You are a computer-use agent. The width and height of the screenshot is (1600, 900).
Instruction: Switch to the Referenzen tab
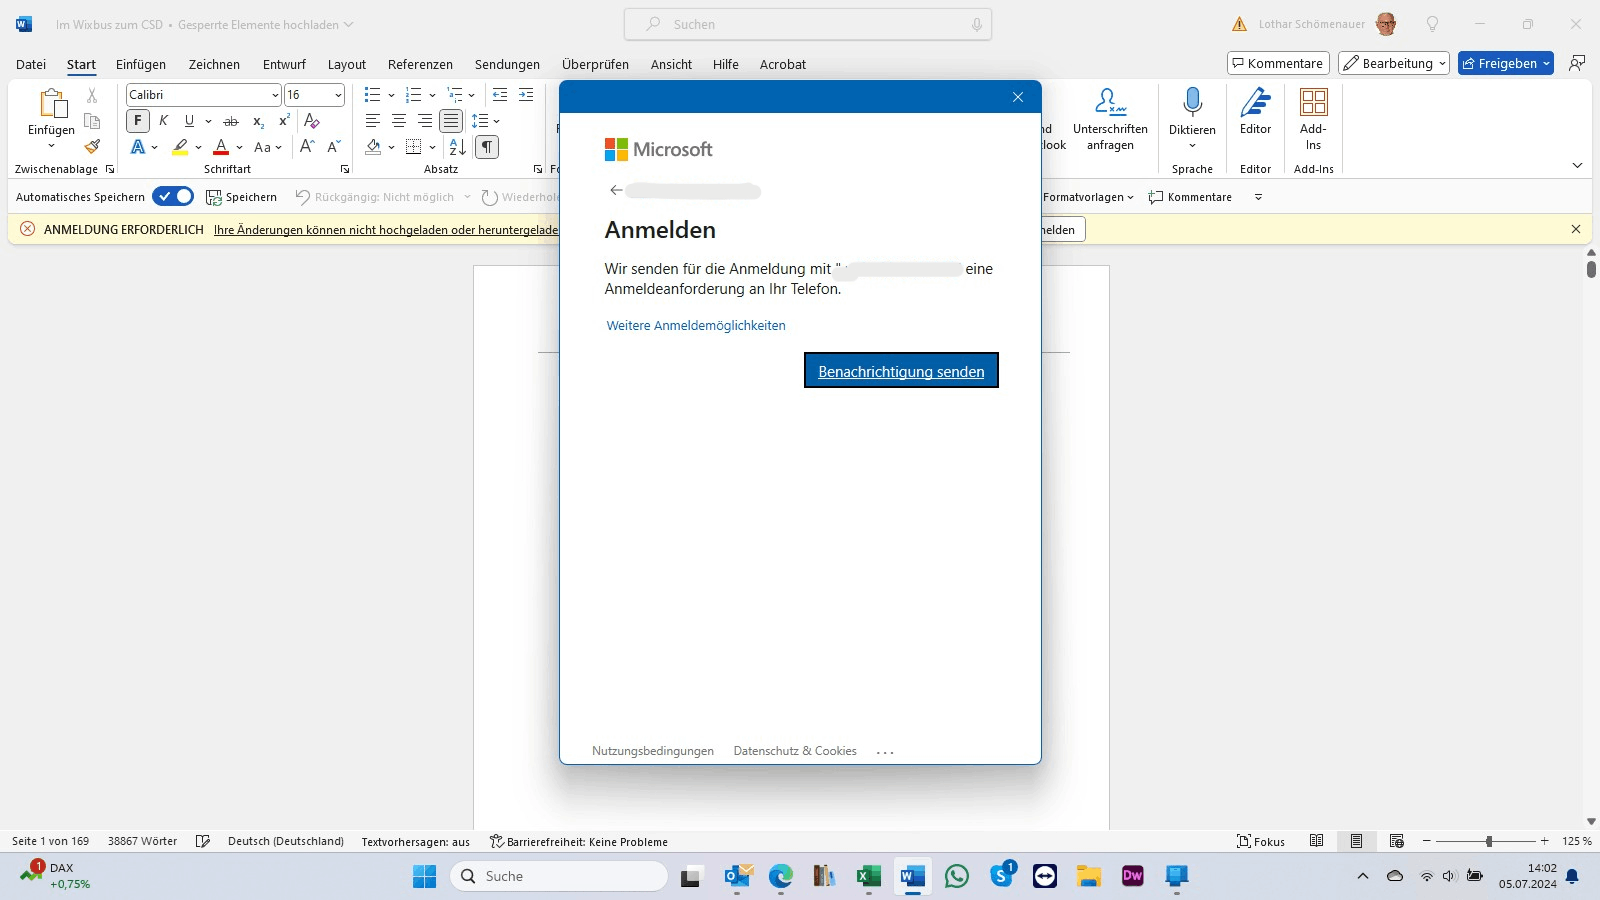pyautogui.click(x=420, y=64)
